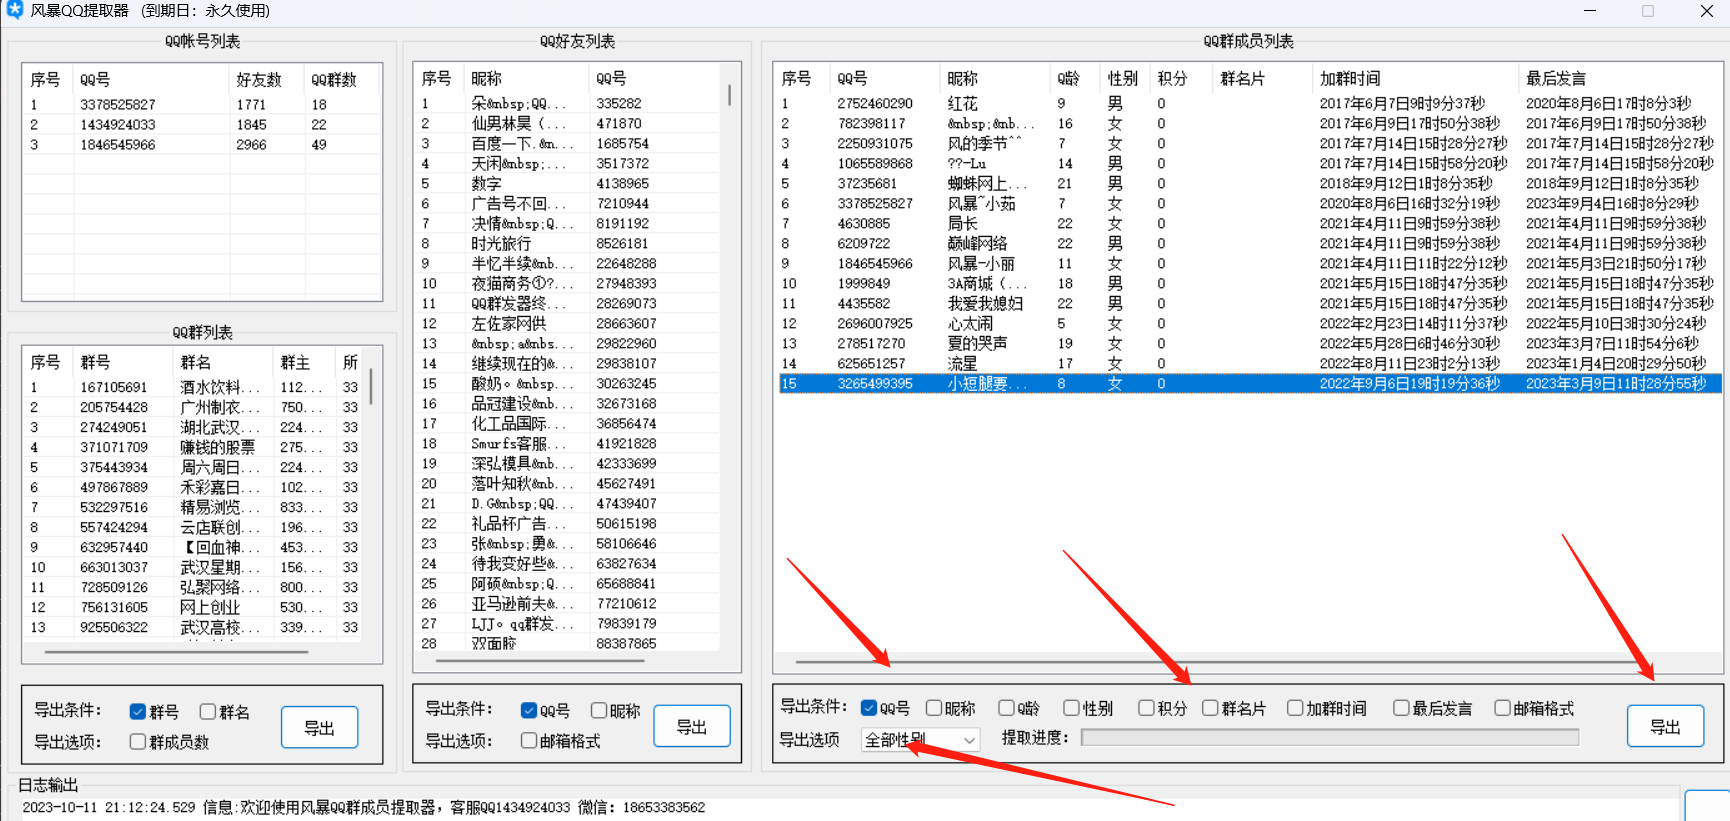
Task: Select member 红花 2752460290
Action: pos(1249,103)
